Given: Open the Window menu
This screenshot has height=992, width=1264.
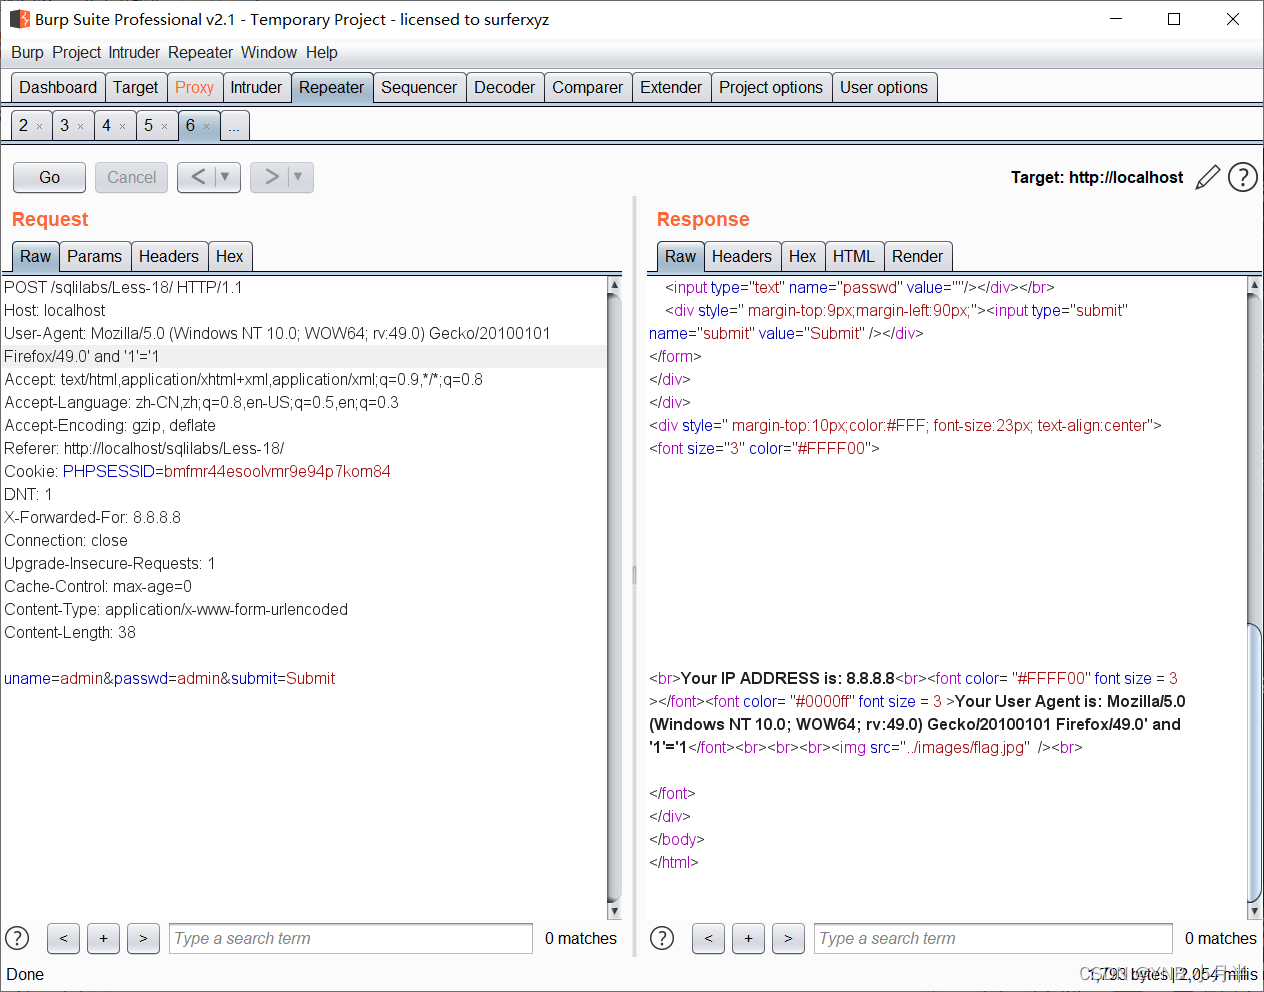Looking at the screenshot, I should (x=269, y=52).
